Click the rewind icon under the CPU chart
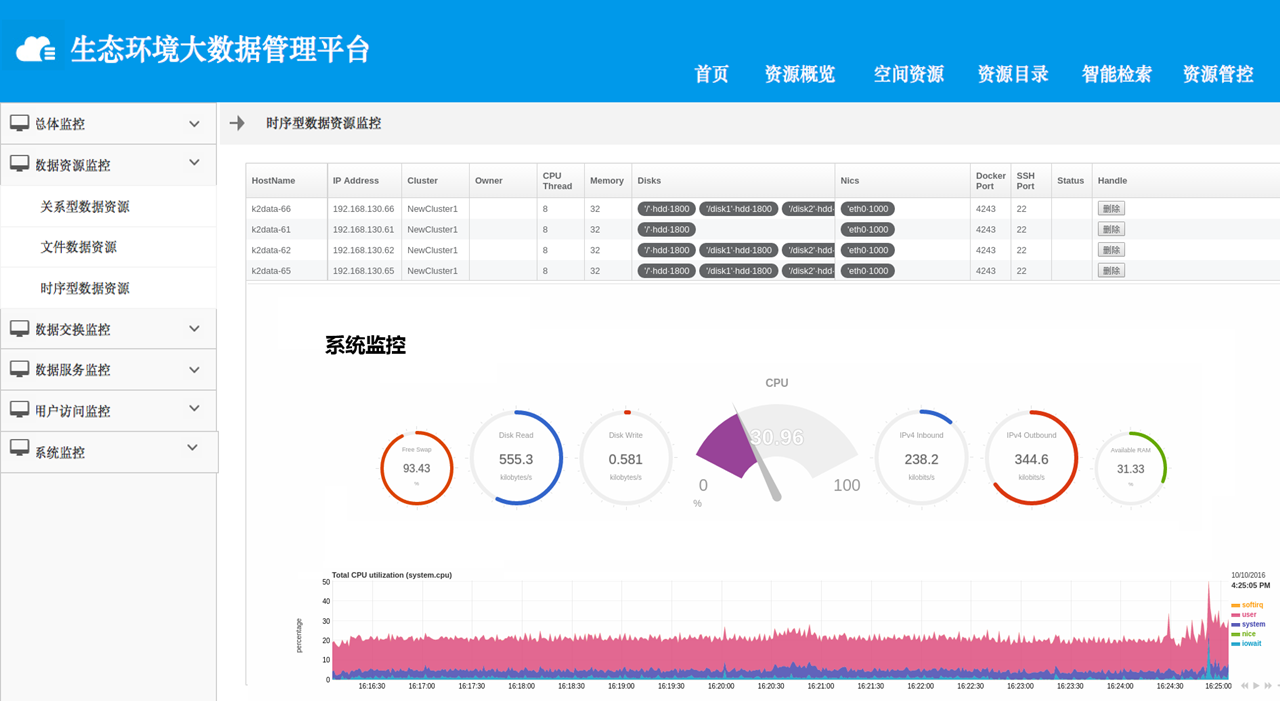1280x701 pixels. [x=1245, y=686]
